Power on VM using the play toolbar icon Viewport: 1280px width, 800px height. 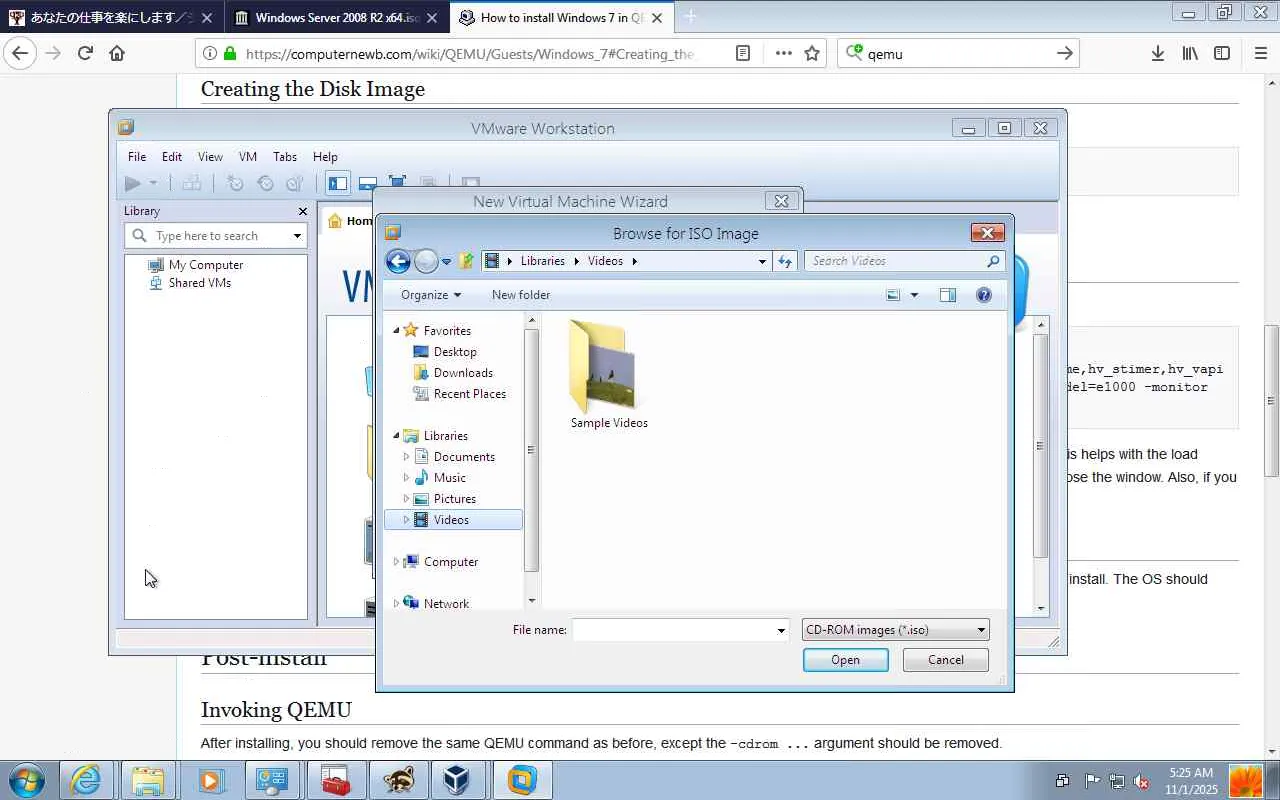click(x=132, y=183)
